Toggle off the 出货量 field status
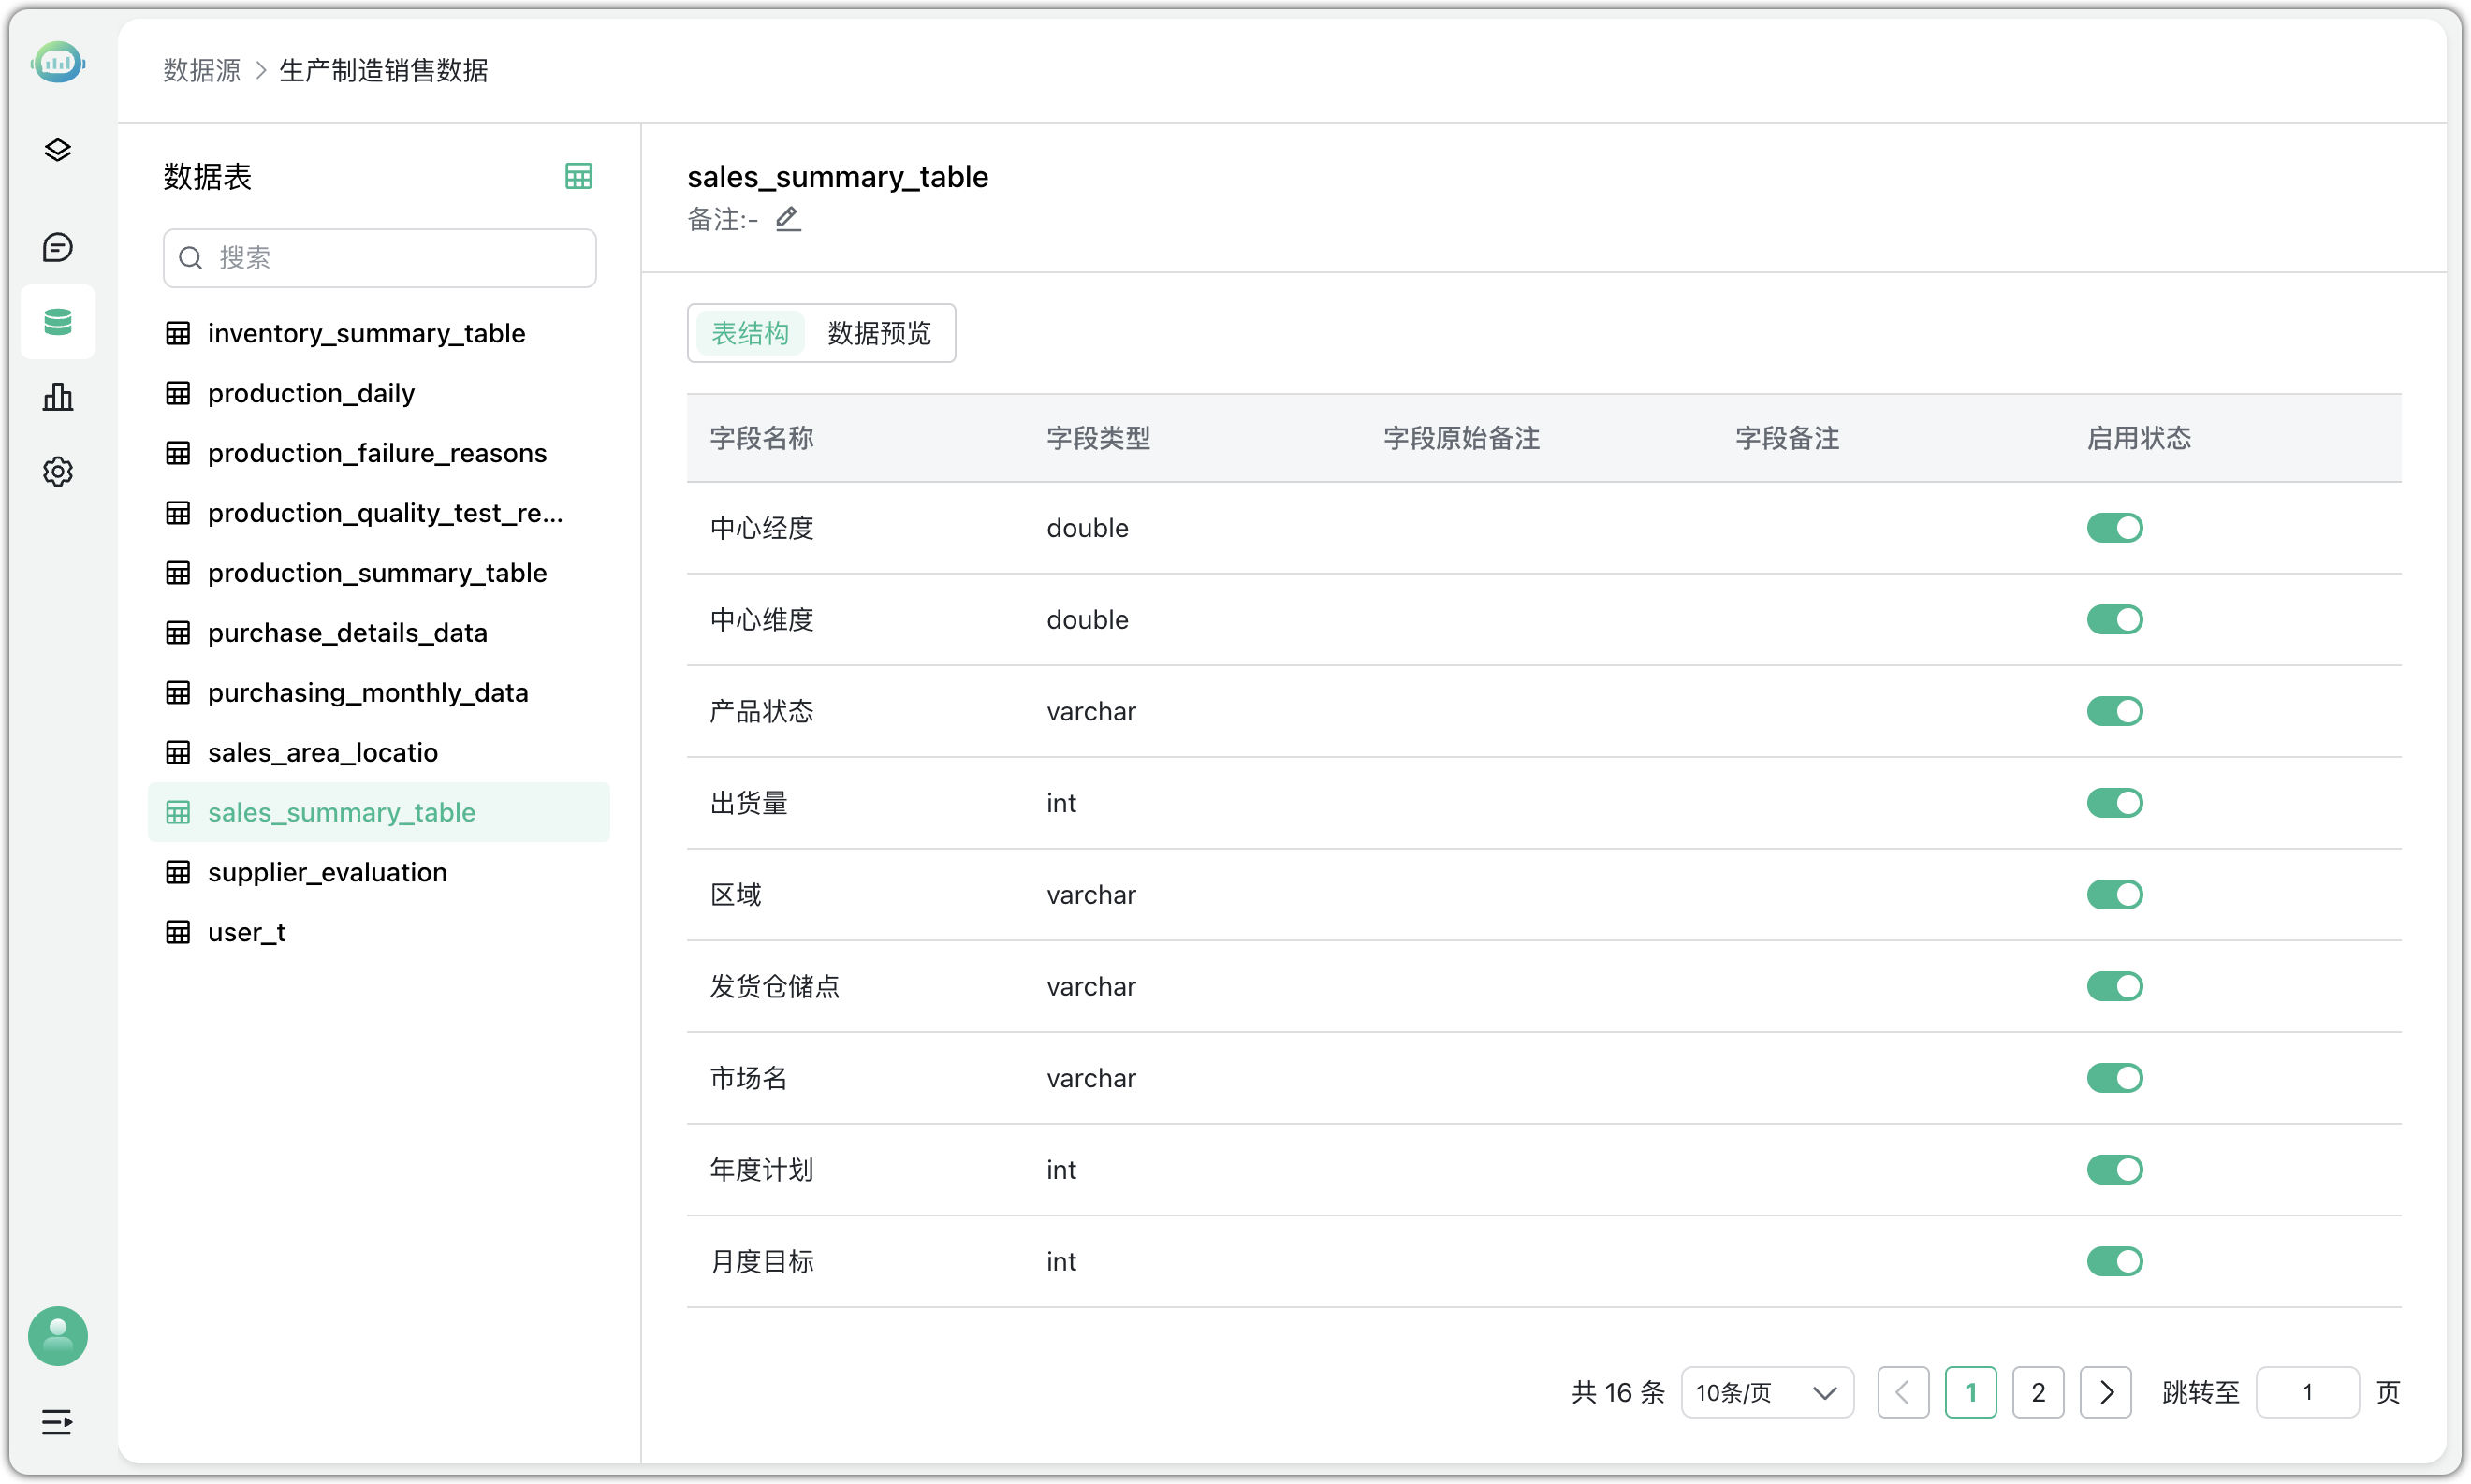Image resolution: width=2471 pixels, height=1484 pixels. click(x=2114, y=803)
